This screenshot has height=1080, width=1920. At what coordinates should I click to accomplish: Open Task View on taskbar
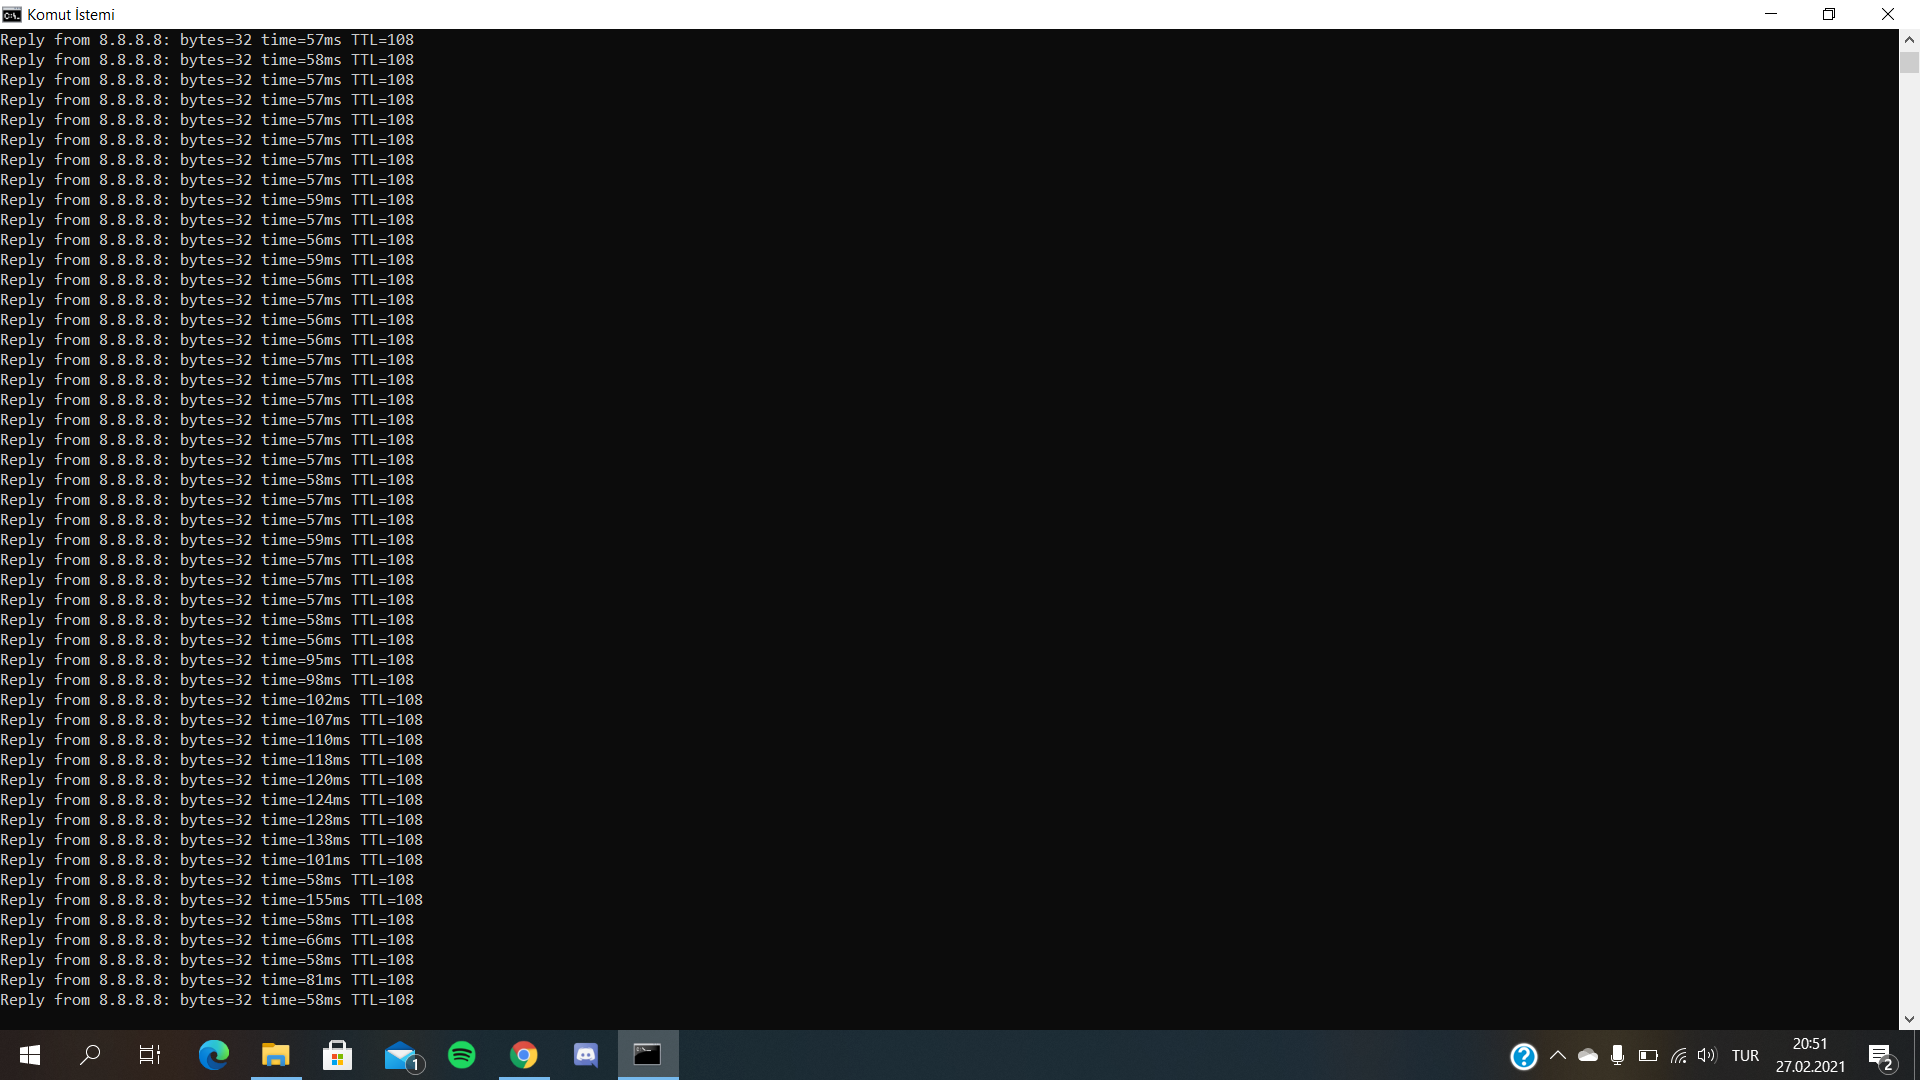[x=150, y=1055]
